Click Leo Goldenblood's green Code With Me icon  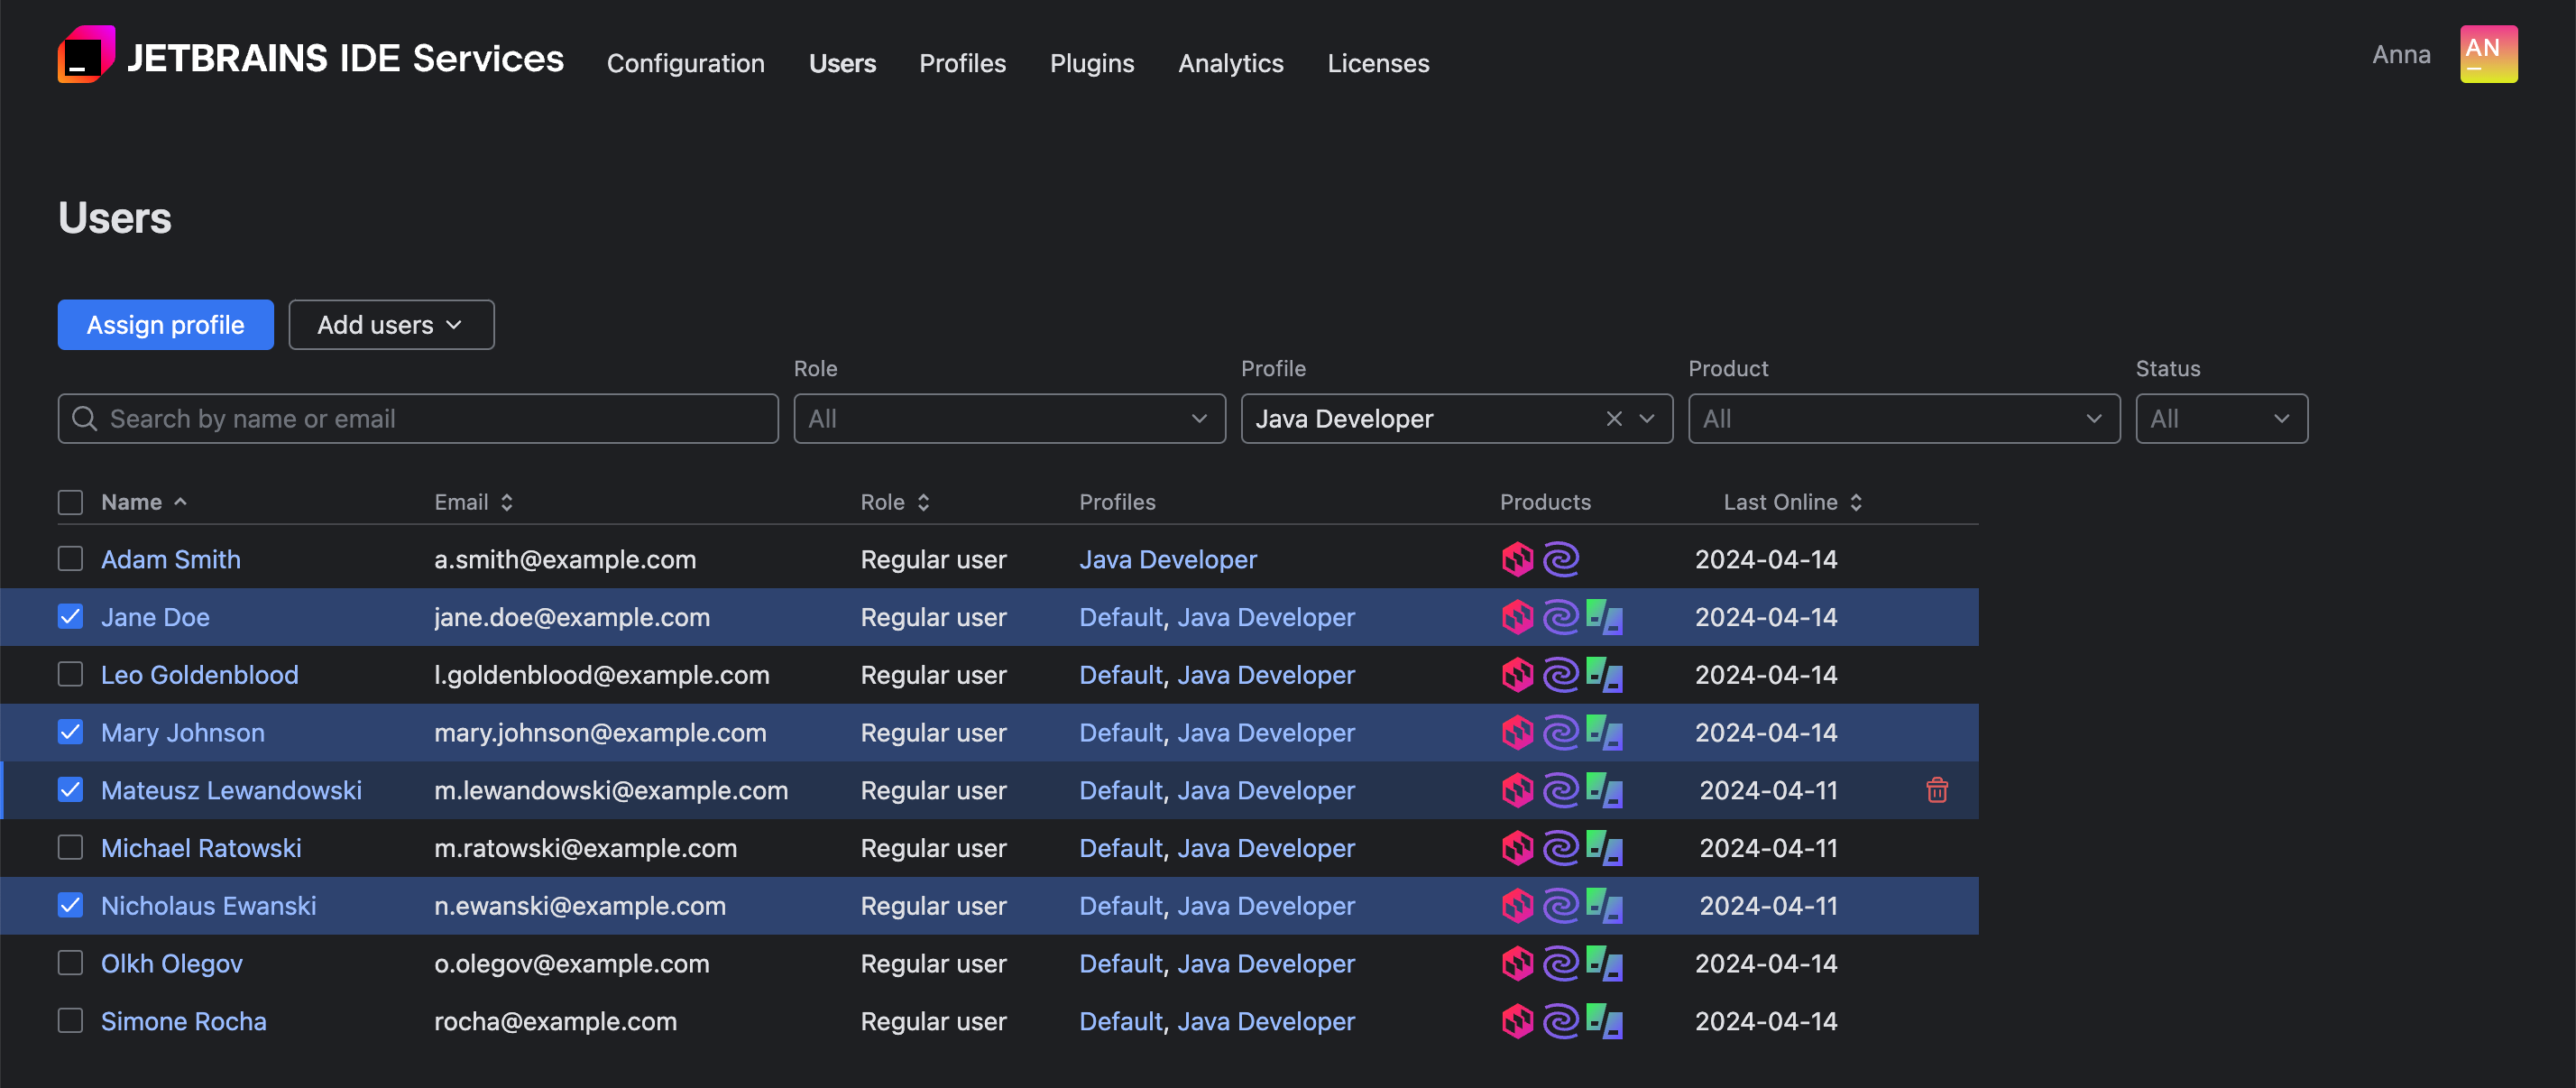(1604, 675)
